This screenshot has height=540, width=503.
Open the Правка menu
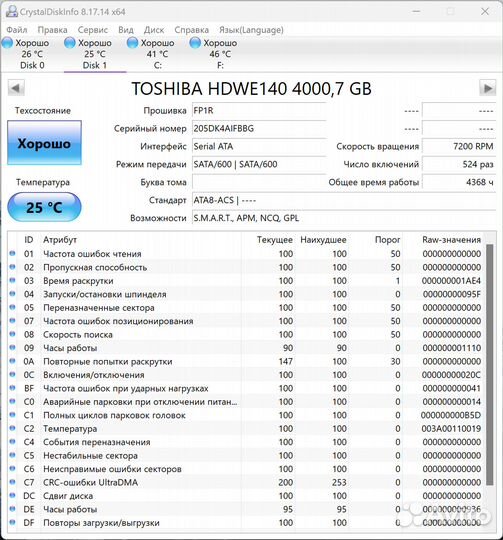click(52, 30)
